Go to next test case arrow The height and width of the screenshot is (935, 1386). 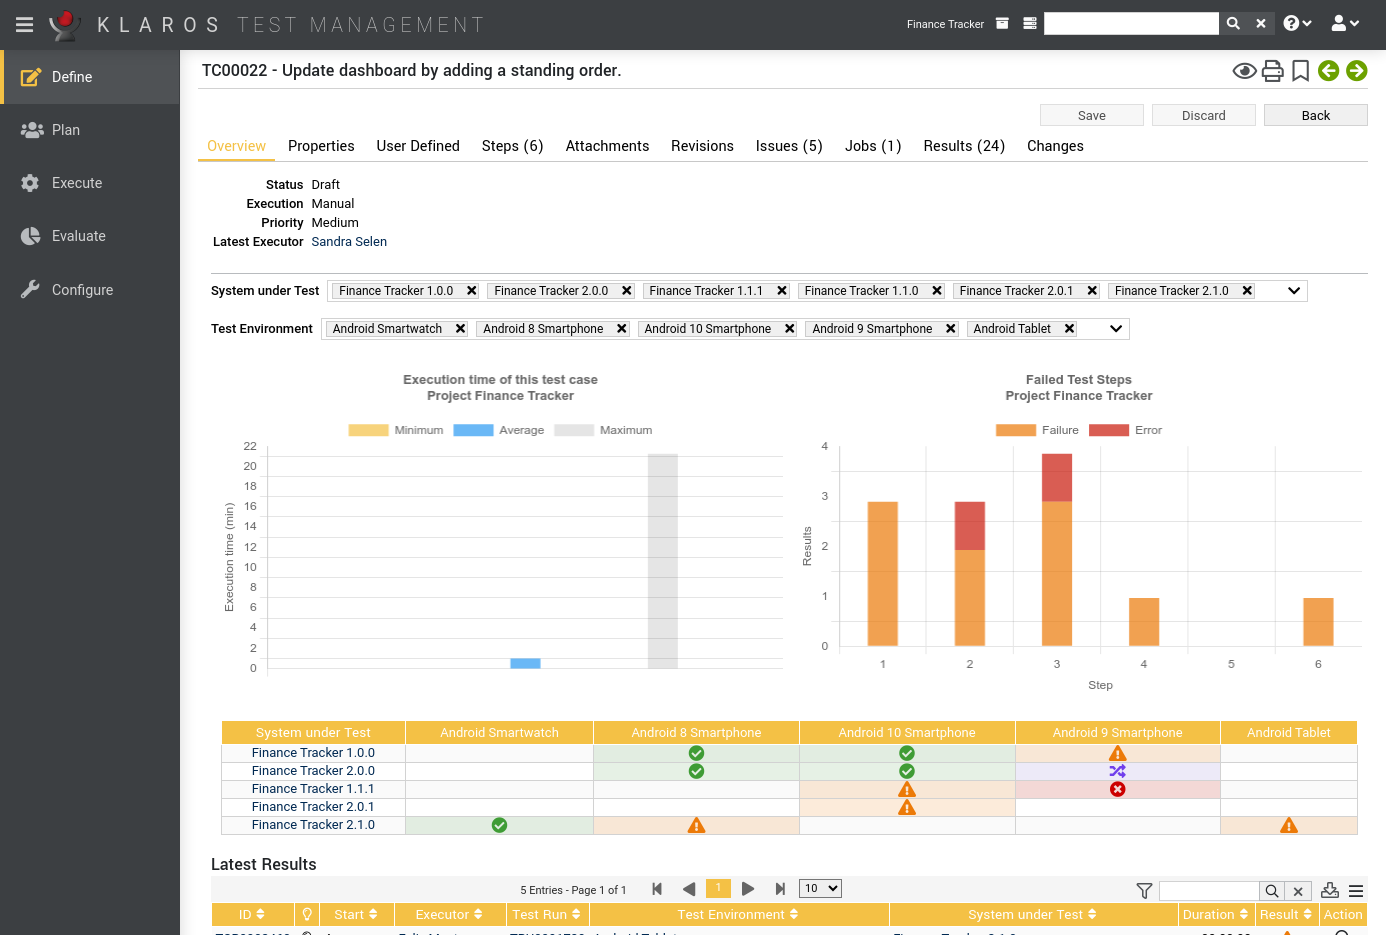[1356, 71]
